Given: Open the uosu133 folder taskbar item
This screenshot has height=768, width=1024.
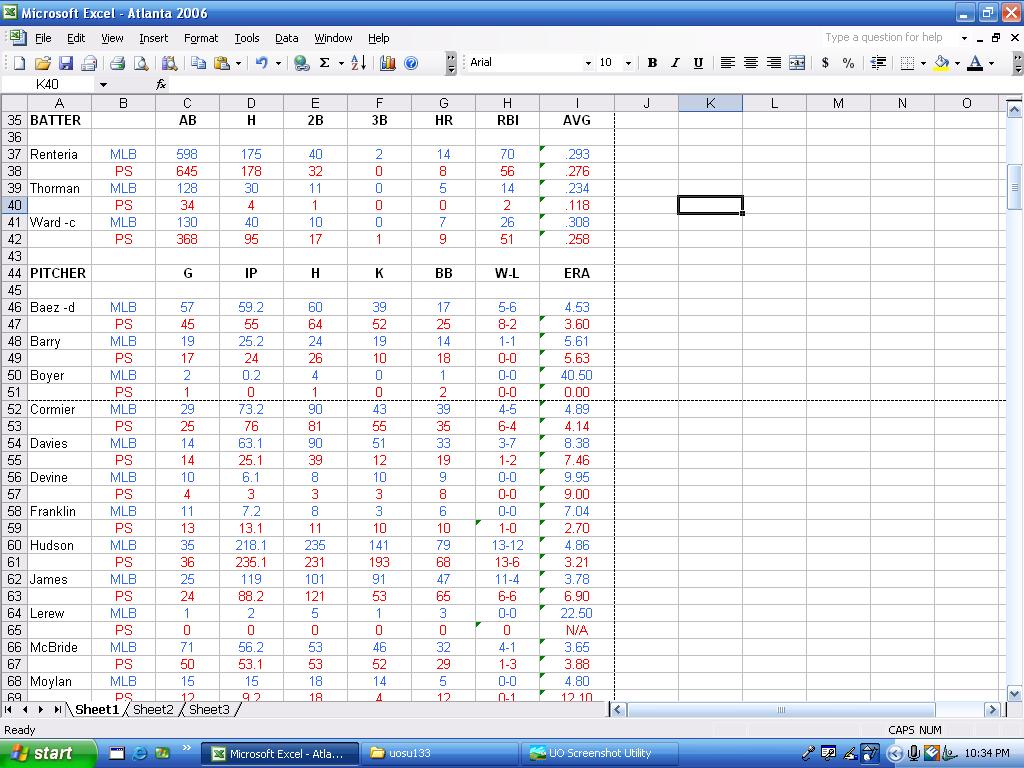Looking at the screenshot, I should point(440,753).
